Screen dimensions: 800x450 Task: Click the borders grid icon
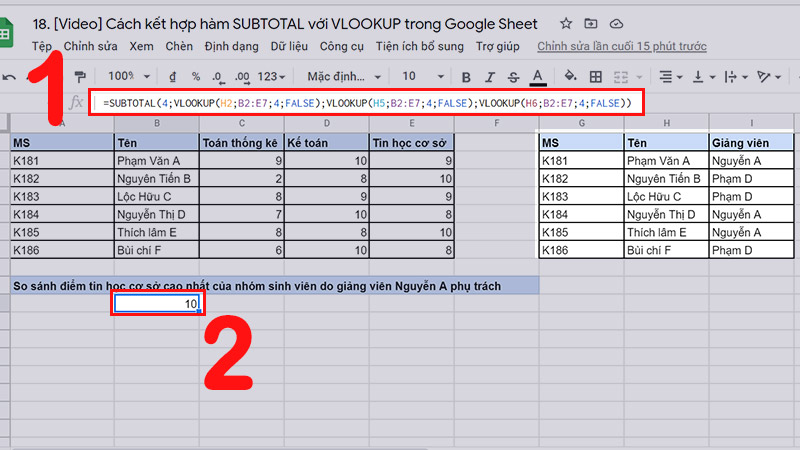pyautogui.click(x=596, y=76)
